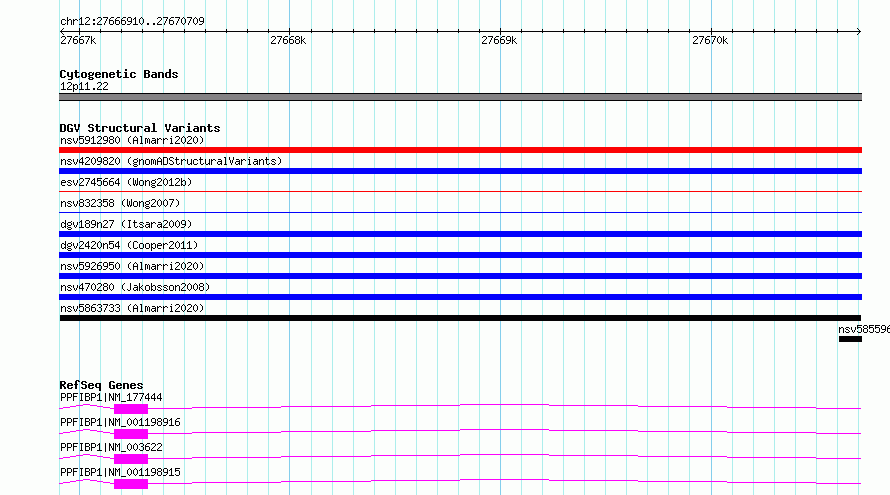Select the blue dgv189n27 variant bar
The height and width of the screenshot is (495, 890).
click(x=460, y=234)
